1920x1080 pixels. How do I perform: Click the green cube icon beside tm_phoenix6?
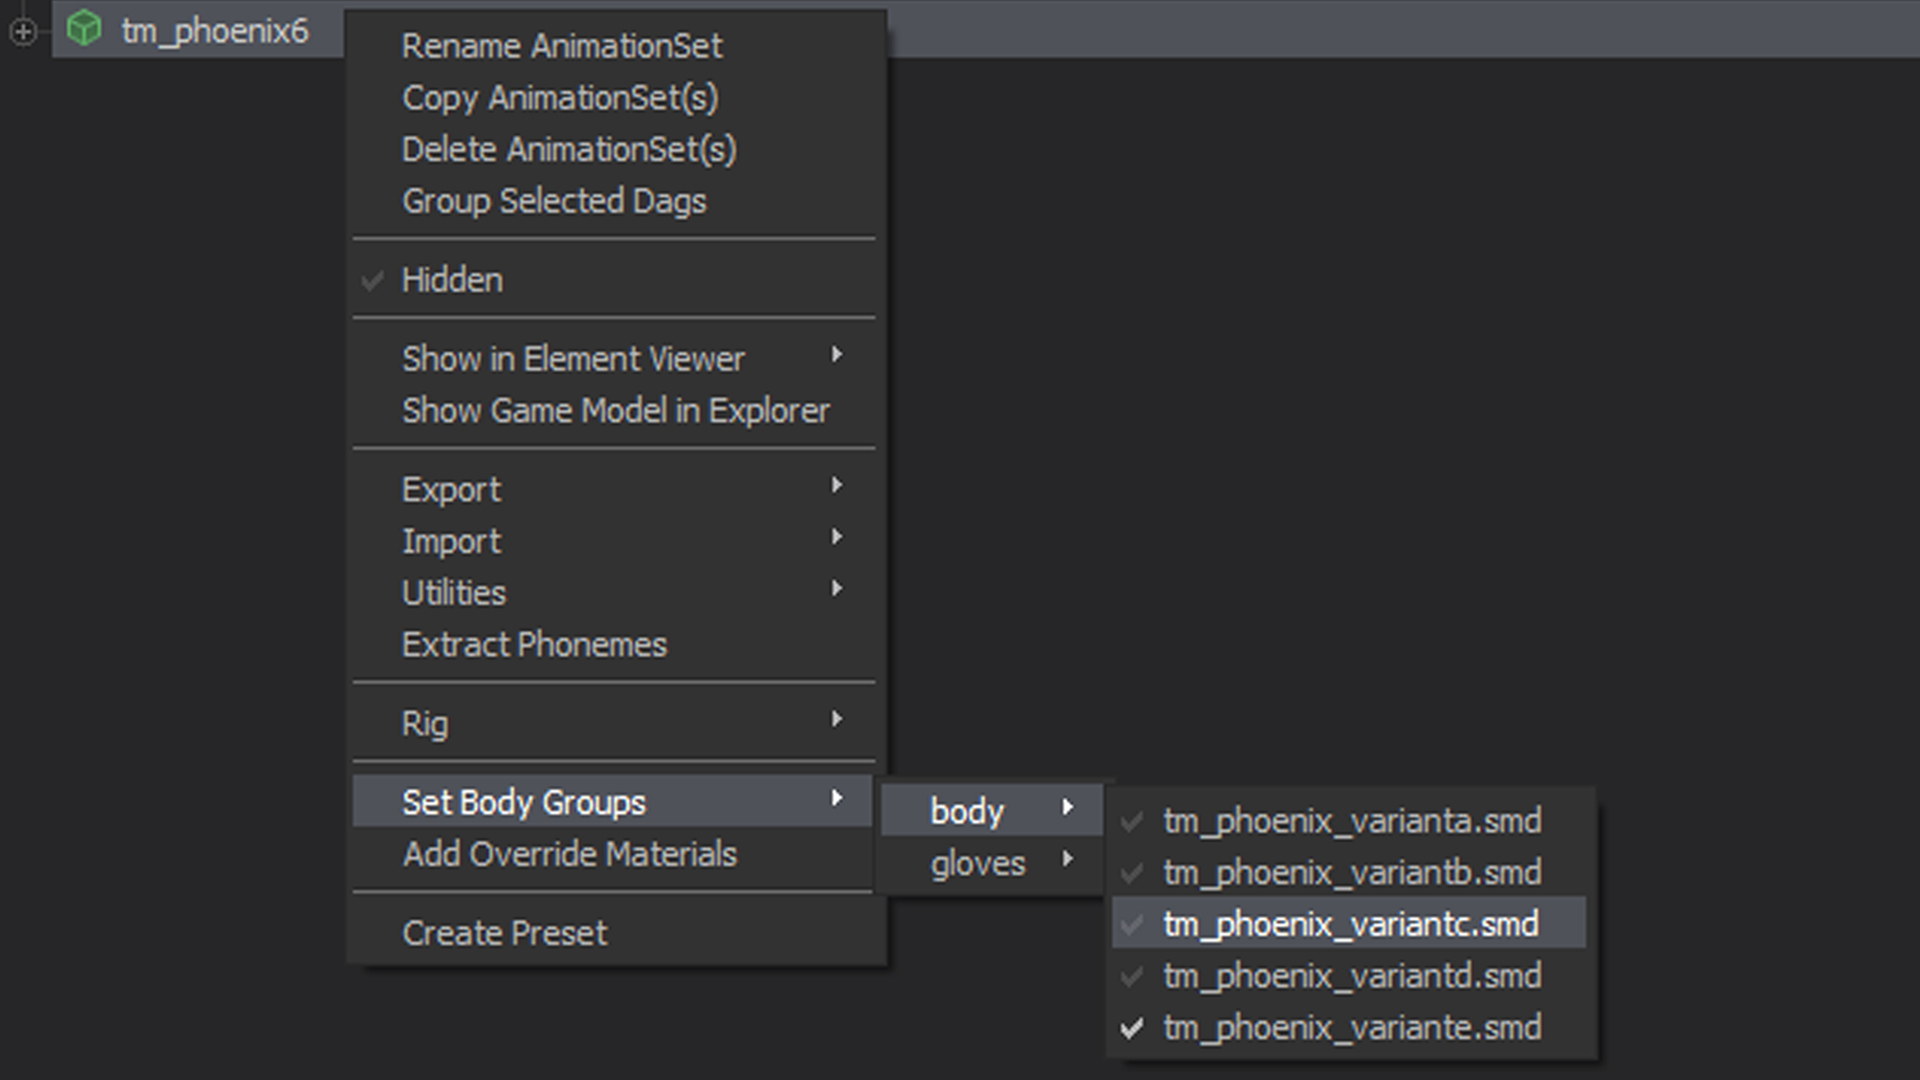tap(84, 29)
